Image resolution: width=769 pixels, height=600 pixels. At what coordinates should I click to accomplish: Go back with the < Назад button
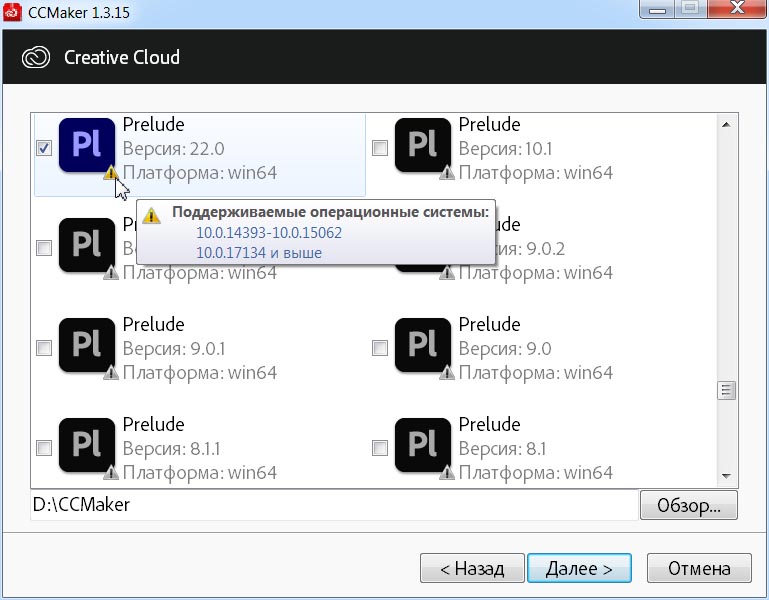[x=472, y=569]
